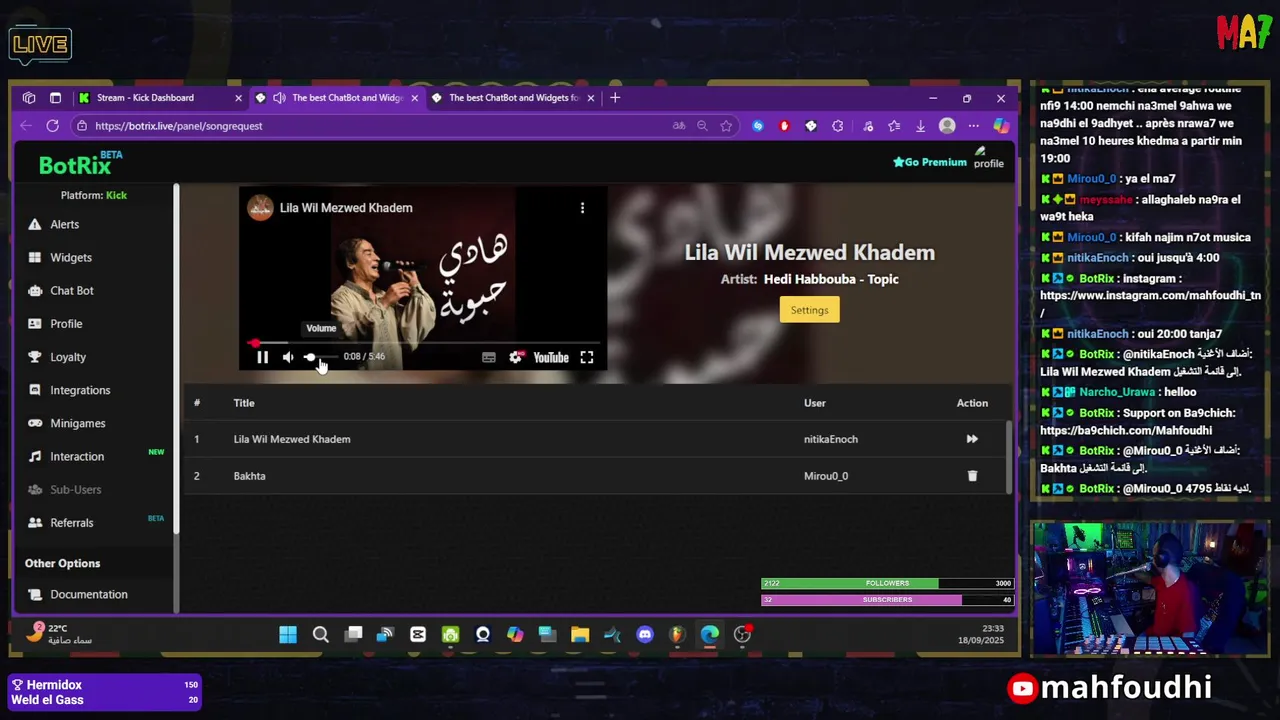Open the Profile sidebar item
Image resolution: width=1280 pixels, height=720 pixels.
point(66,324)
